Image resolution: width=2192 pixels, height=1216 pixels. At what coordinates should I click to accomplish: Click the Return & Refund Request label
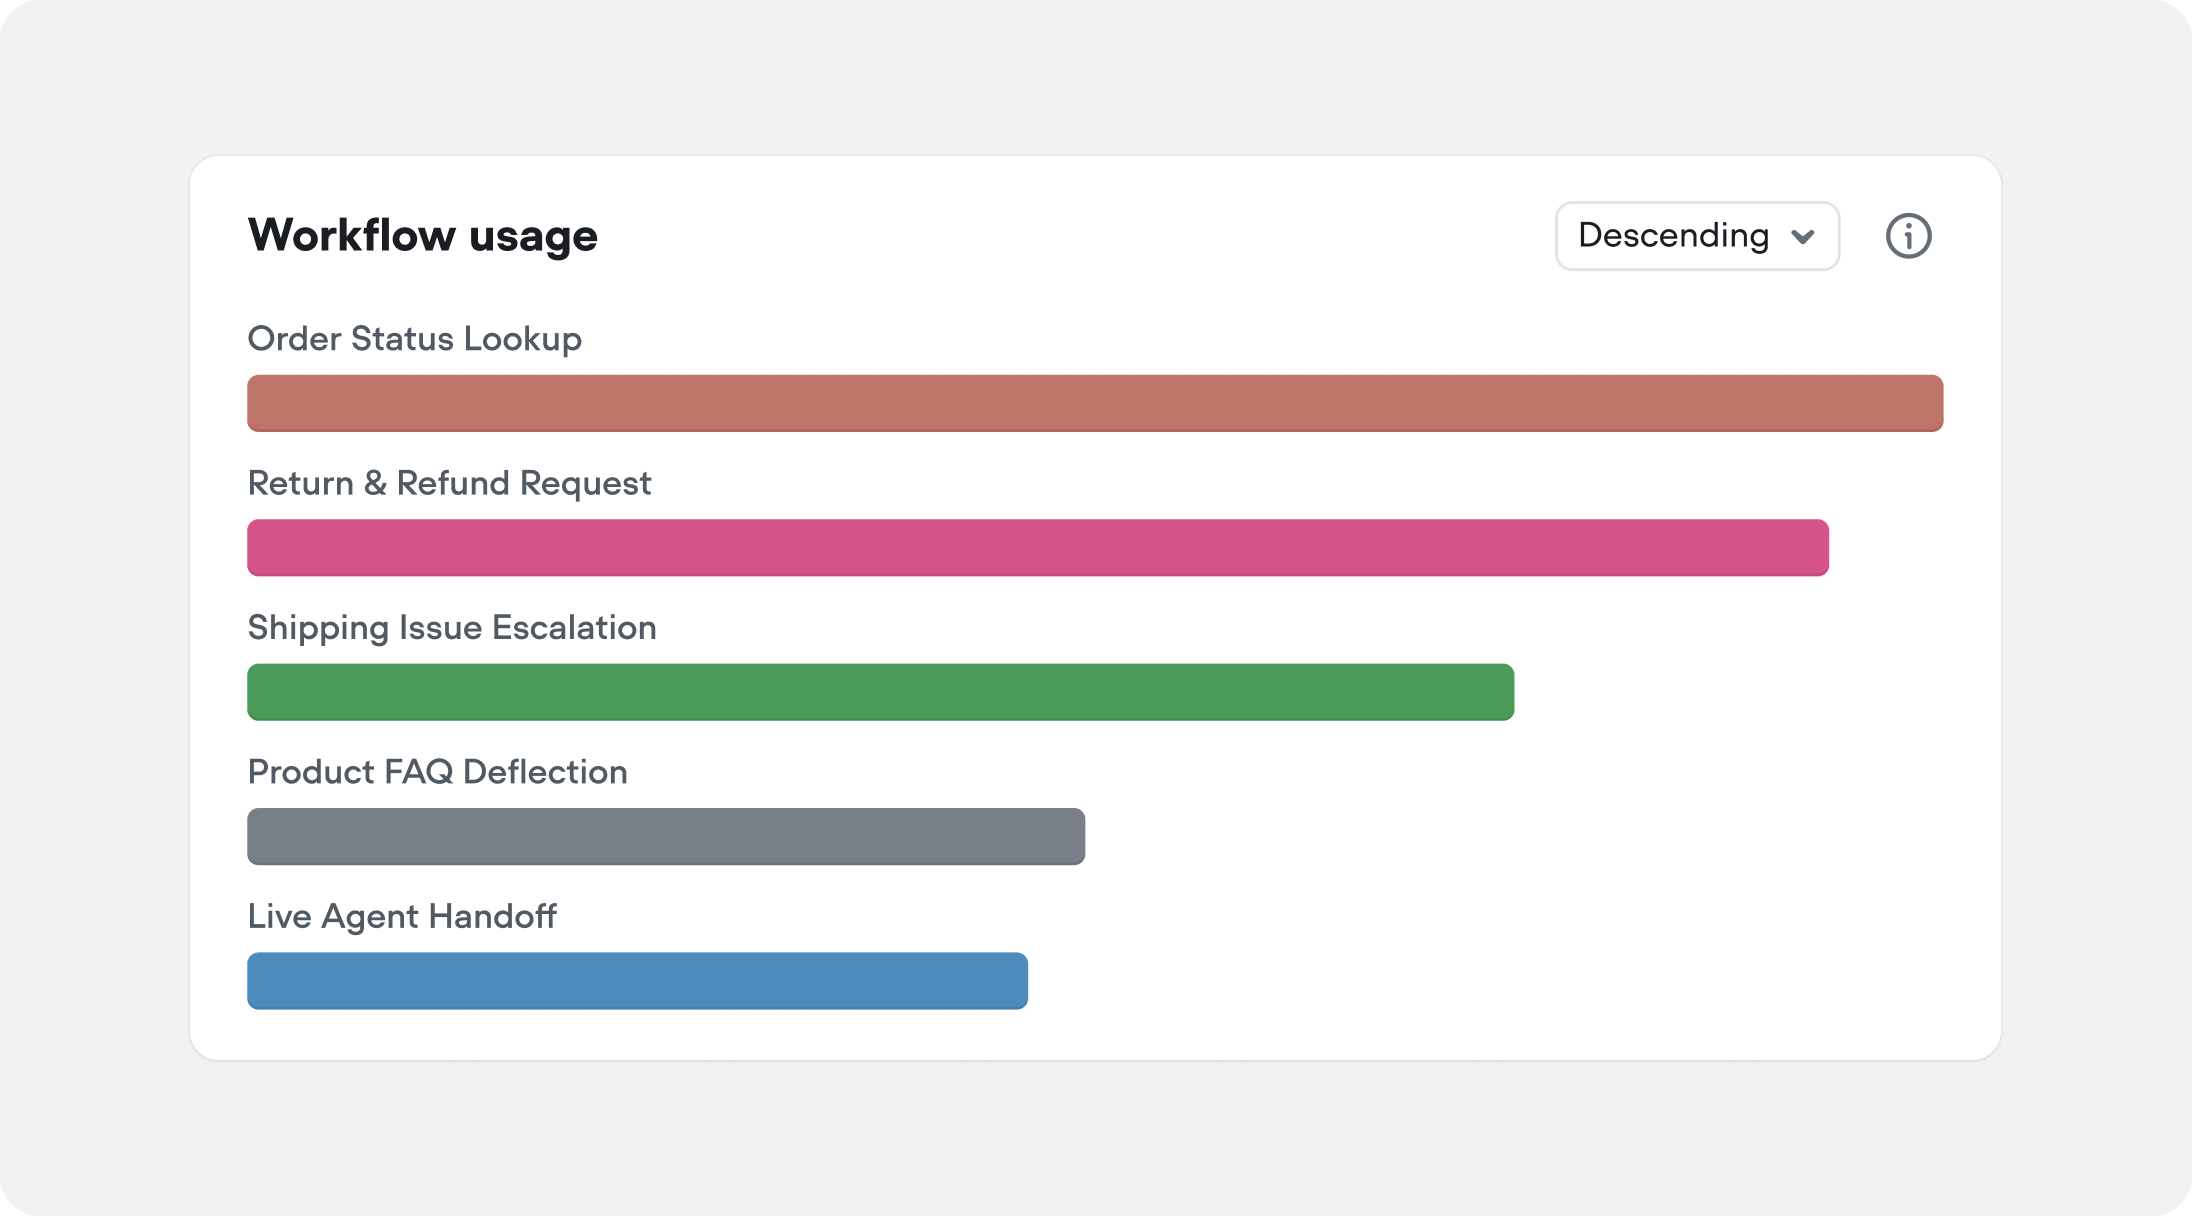[449, 483]
